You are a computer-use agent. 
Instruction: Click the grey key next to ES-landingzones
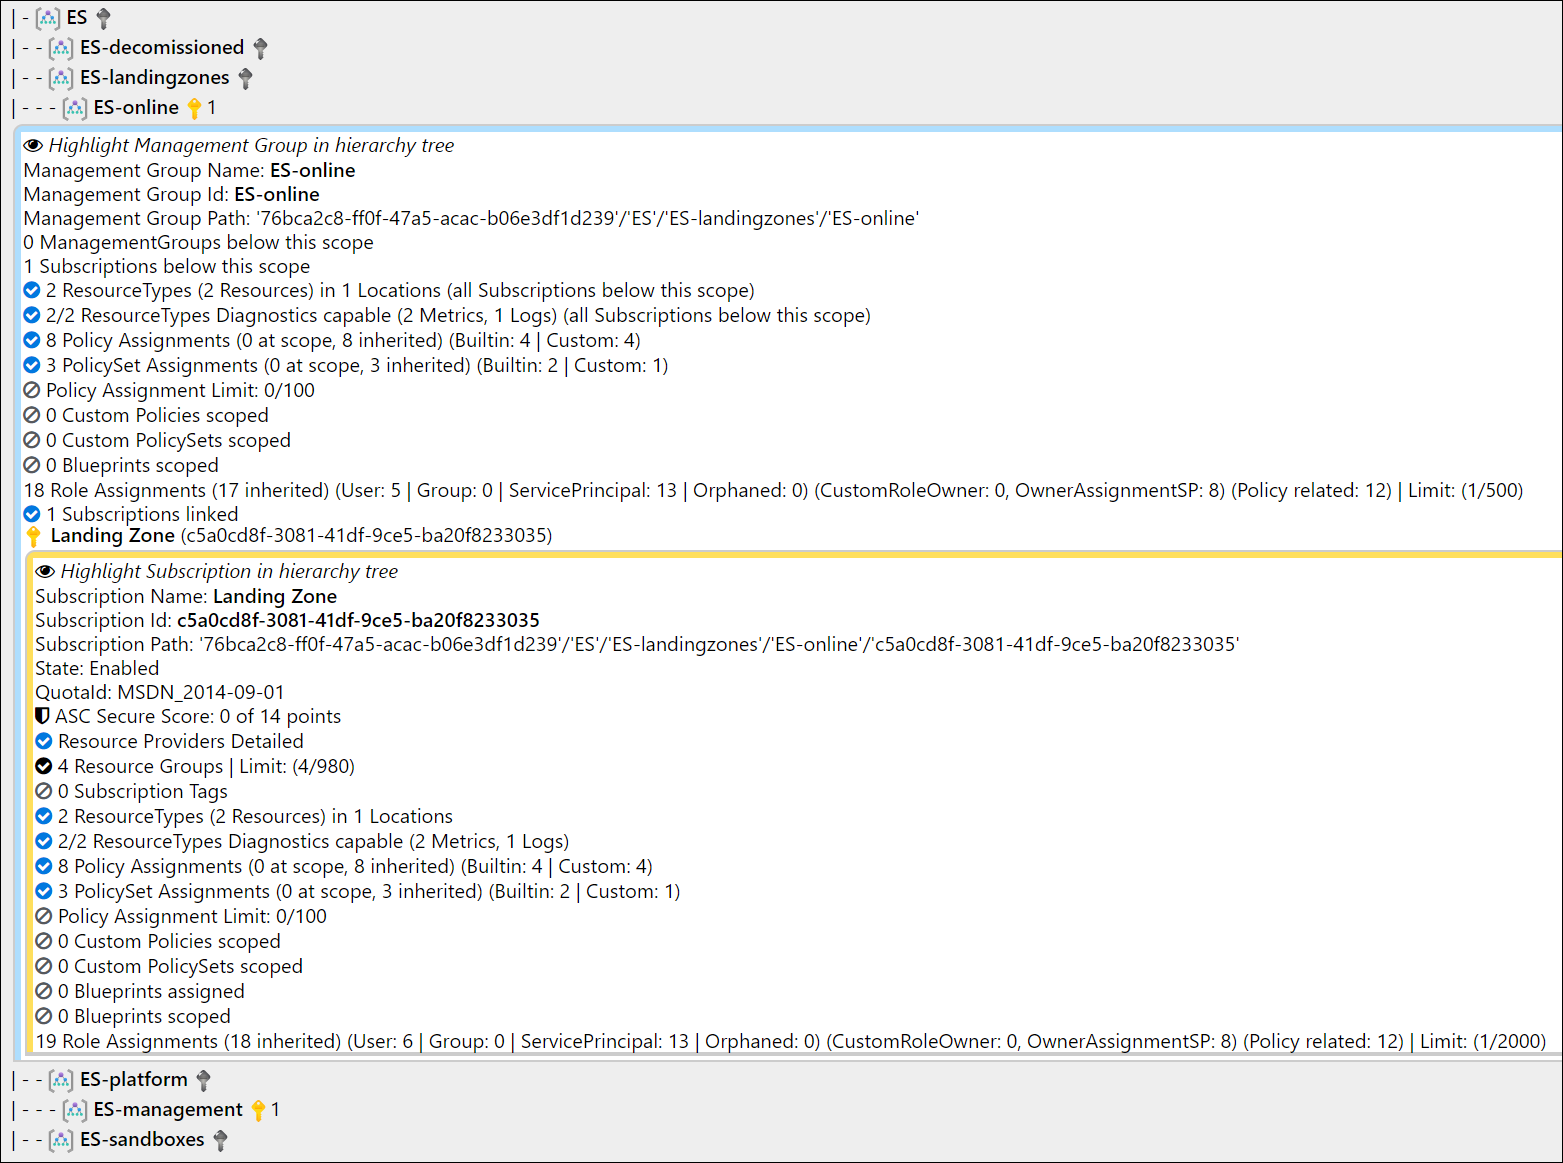point(245,78)
